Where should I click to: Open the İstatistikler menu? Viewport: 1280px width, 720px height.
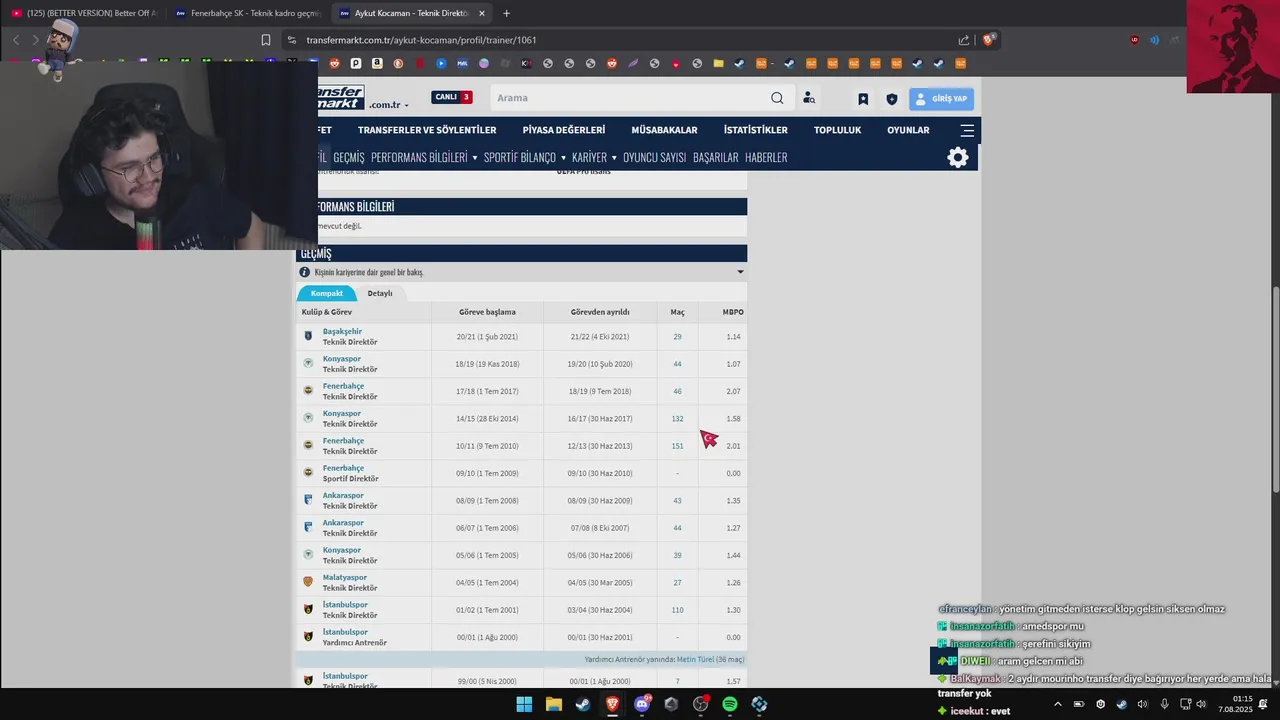point(756,130)
